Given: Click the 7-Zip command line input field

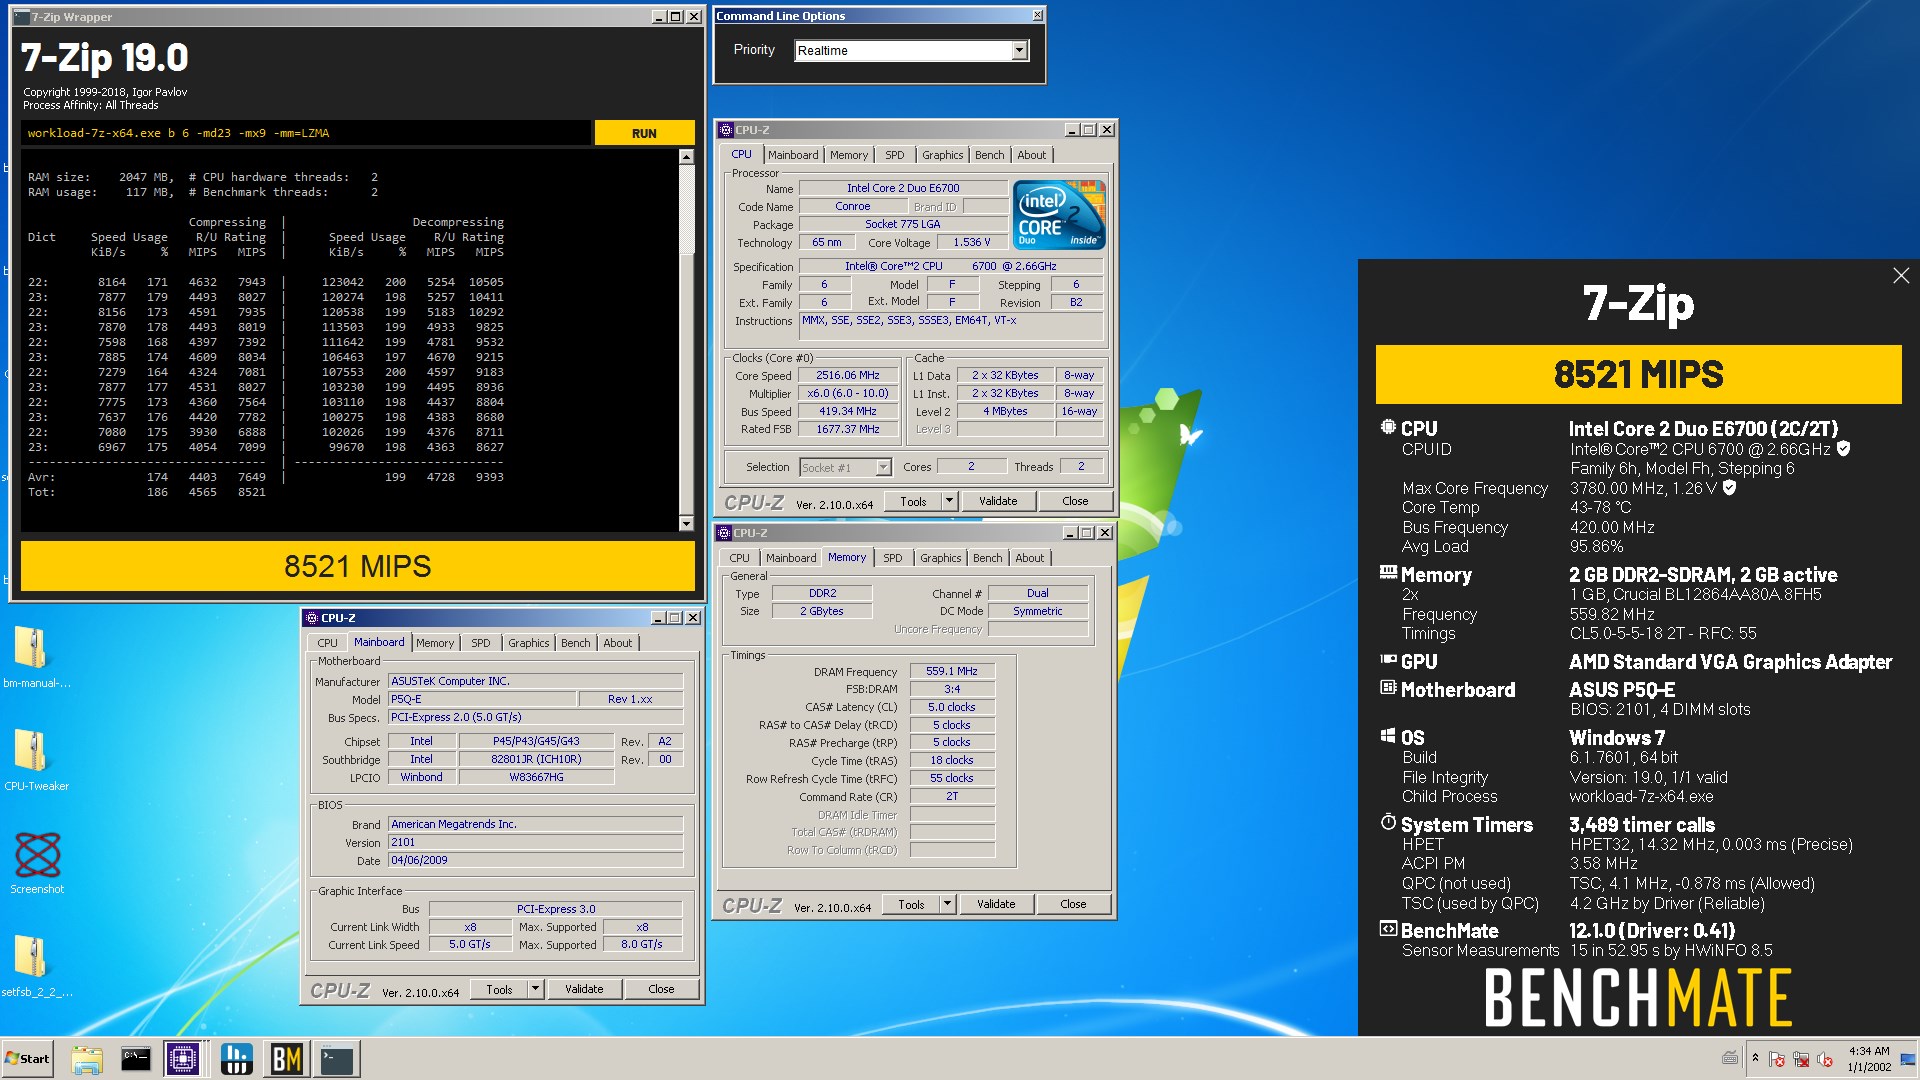Looking at the screenshot, I should [x=305, y=133].
